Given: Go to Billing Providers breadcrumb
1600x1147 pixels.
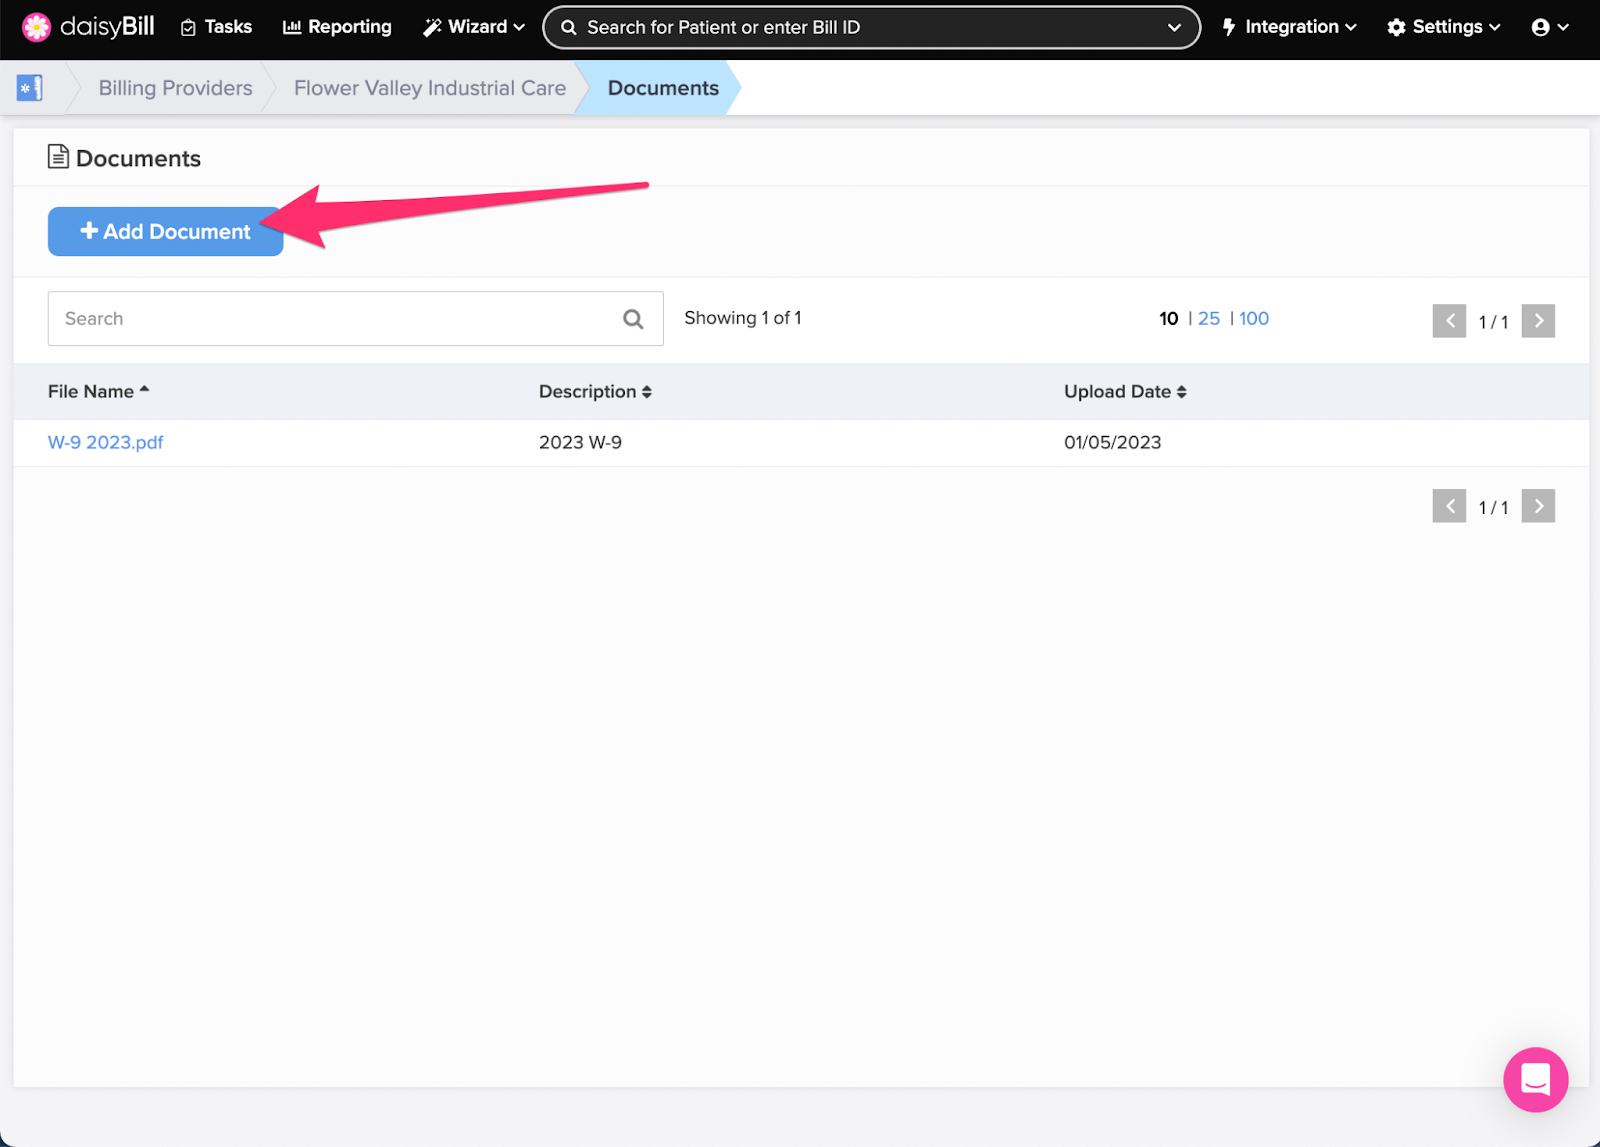Looking at the screenshot, I should (x=175, y=88).
